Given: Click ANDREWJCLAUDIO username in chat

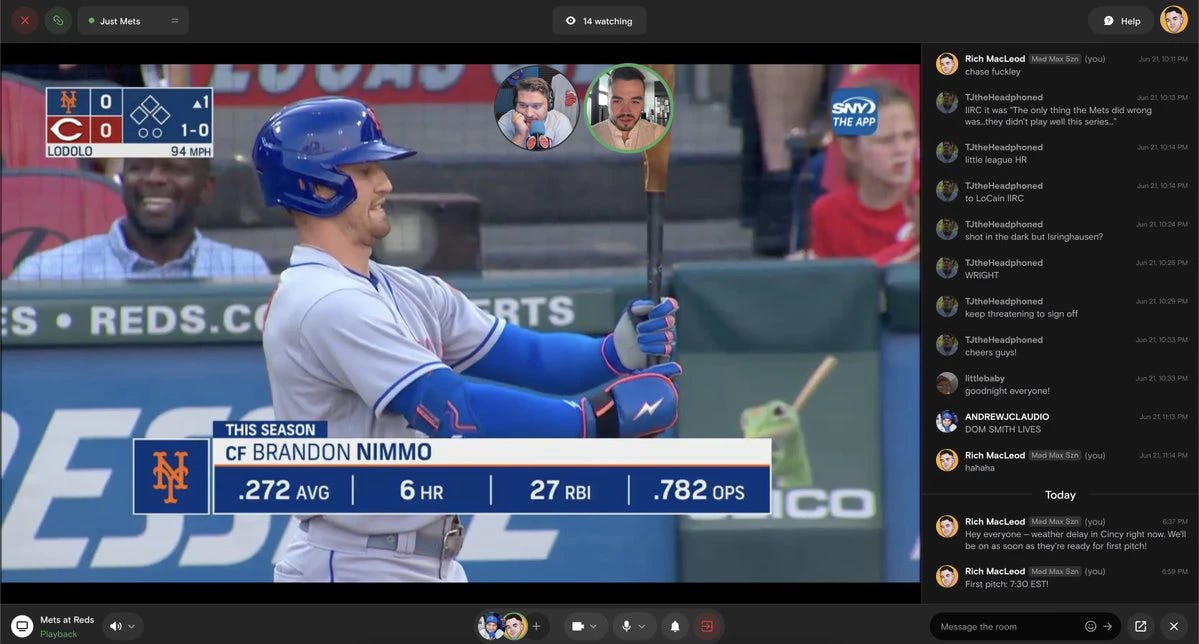Looking at the screenshot, I should pyautogui.click(x=1006, y=417).
